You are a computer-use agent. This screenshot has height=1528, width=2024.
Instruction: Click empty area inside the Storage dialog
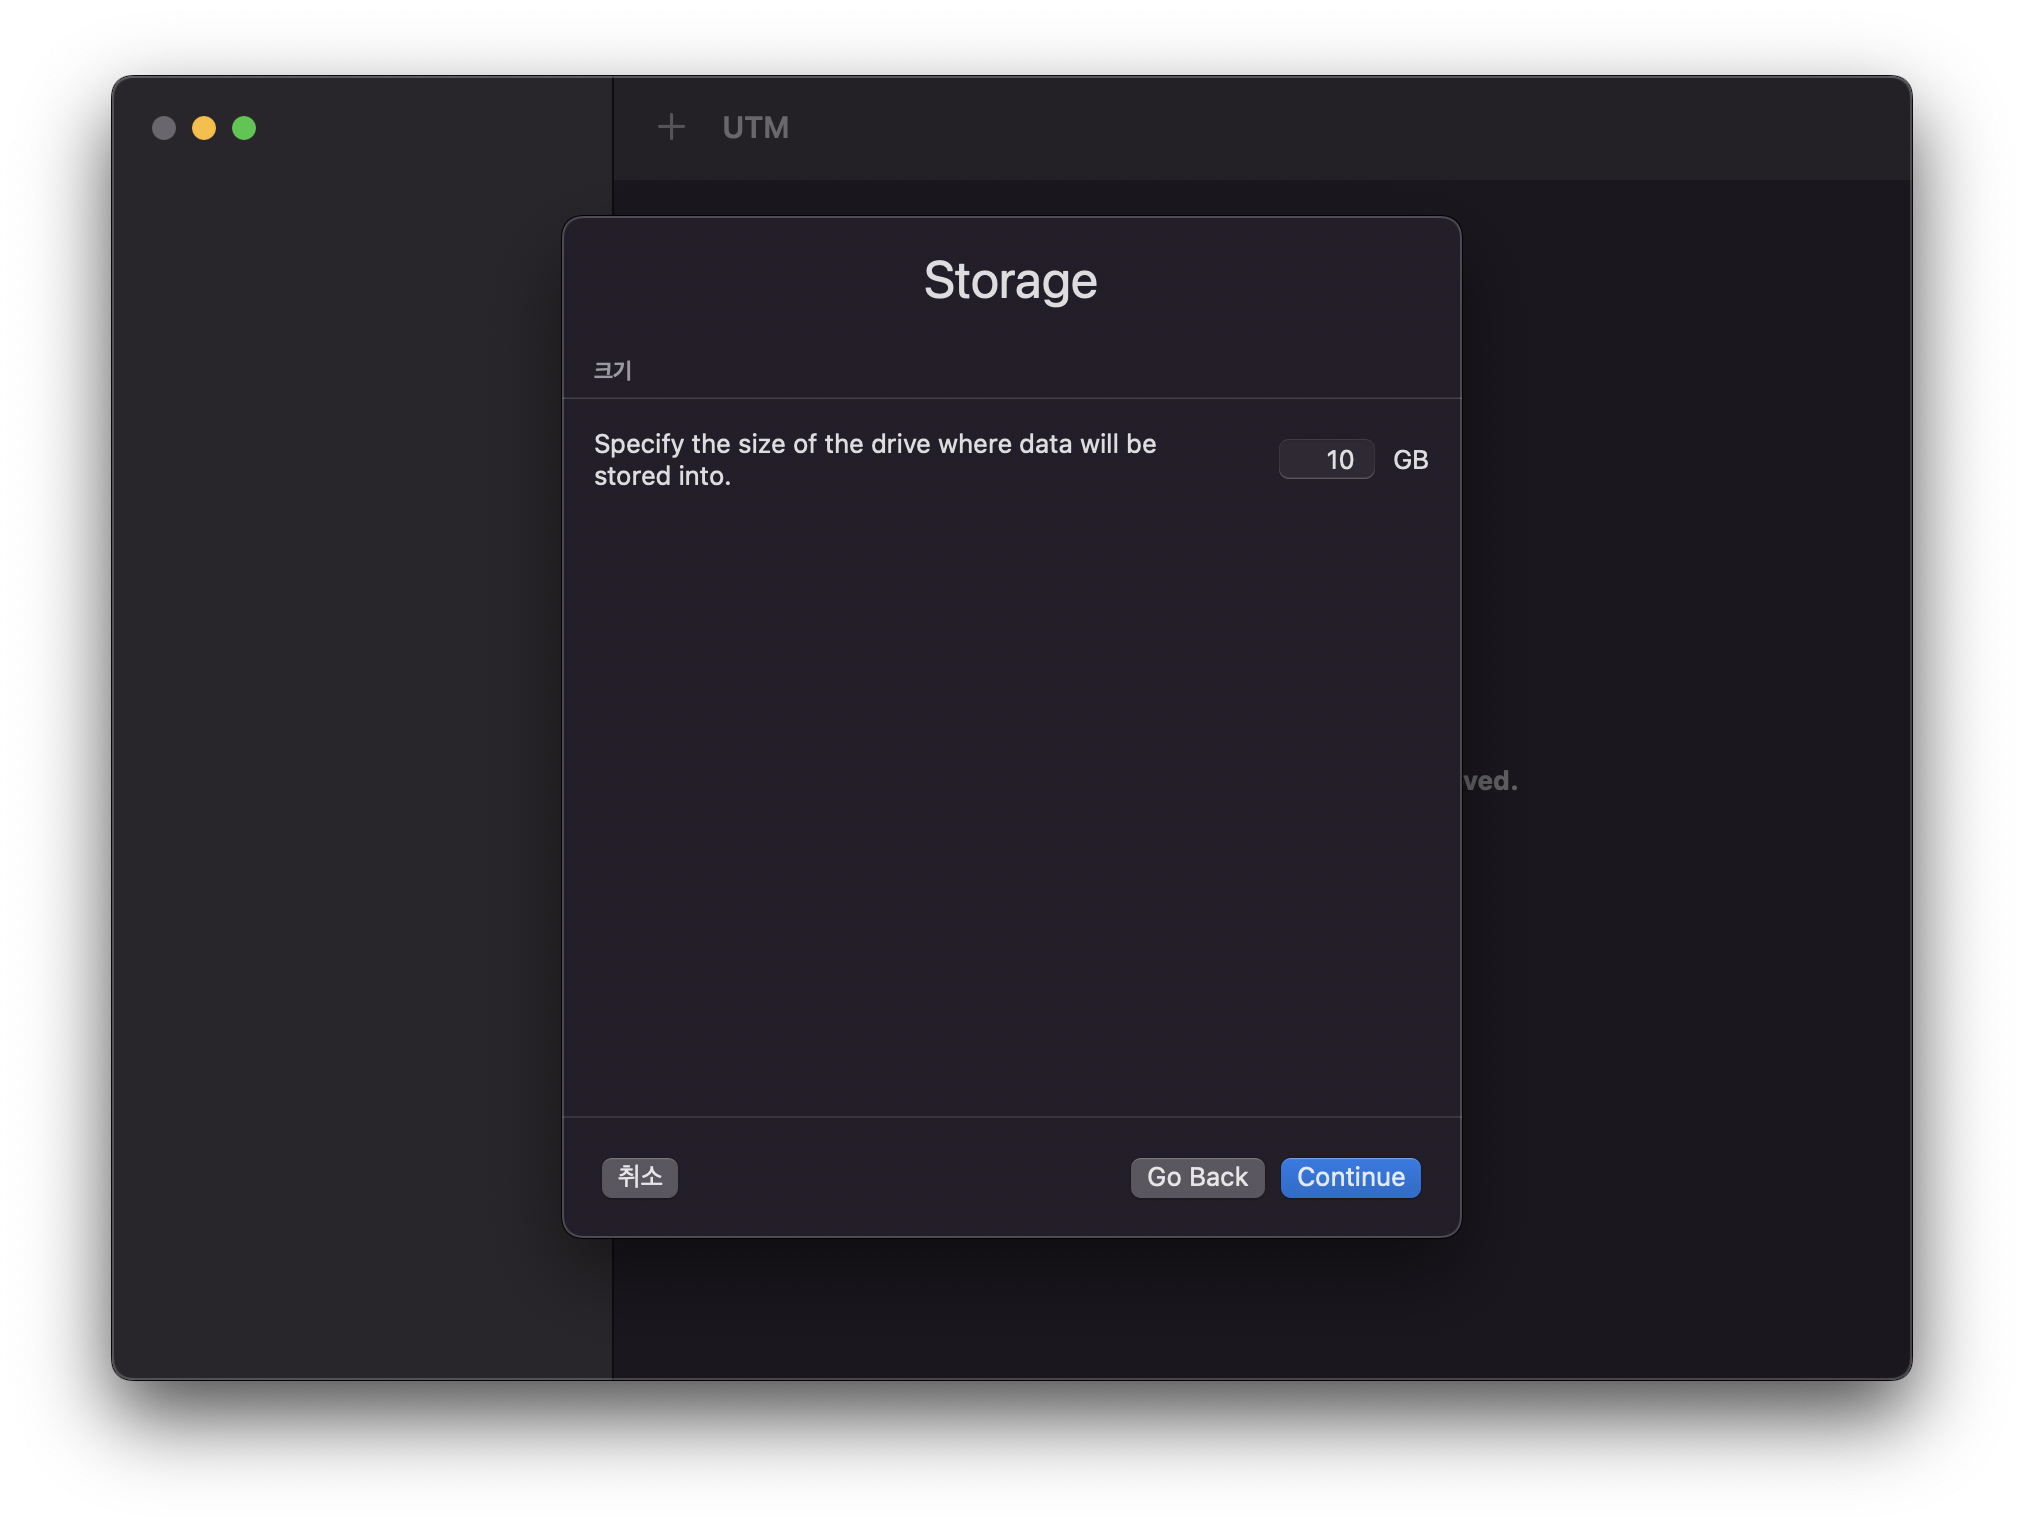[1010, 800]
